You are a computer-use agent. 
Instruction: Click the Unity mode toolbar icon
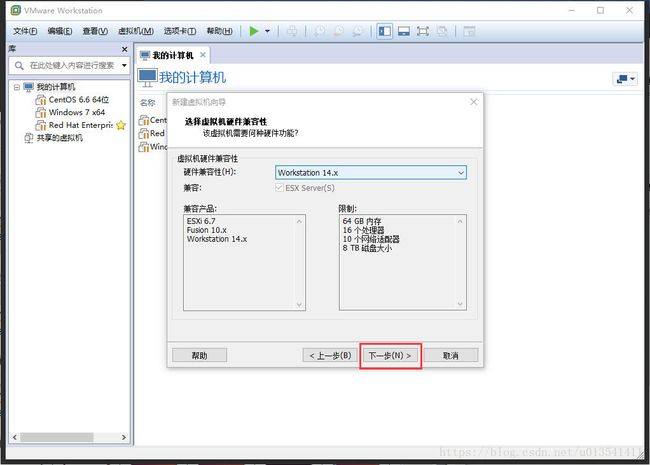(x=442, y=31)
